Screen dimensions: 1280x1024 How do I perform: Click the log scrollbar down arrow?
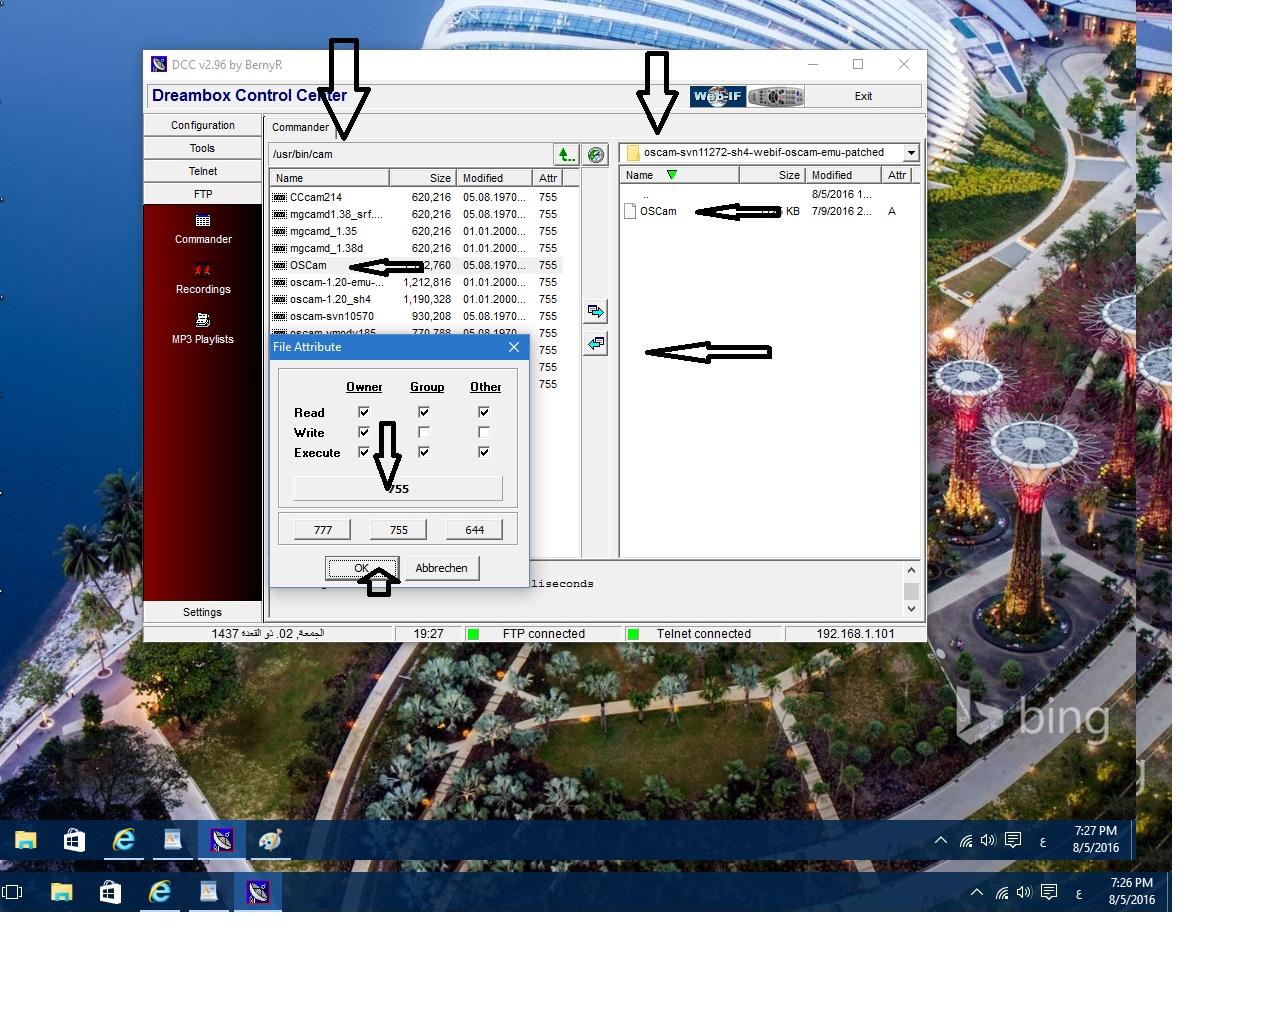pyautogui.click(x=911, y=608)
